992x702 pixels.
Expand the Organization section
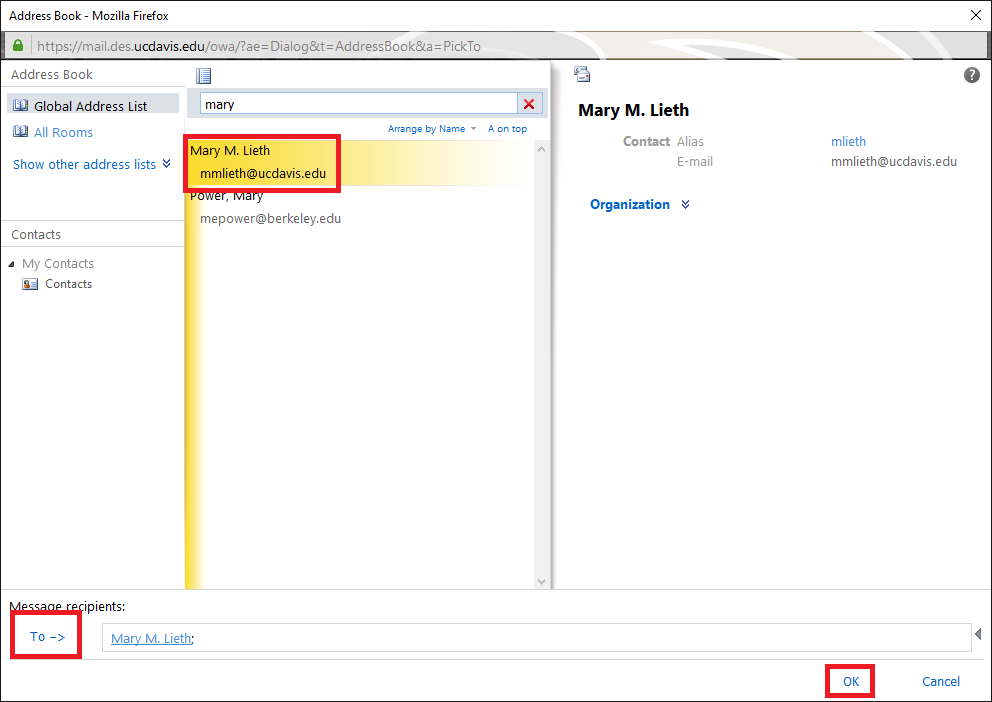[x=640, y=204]
